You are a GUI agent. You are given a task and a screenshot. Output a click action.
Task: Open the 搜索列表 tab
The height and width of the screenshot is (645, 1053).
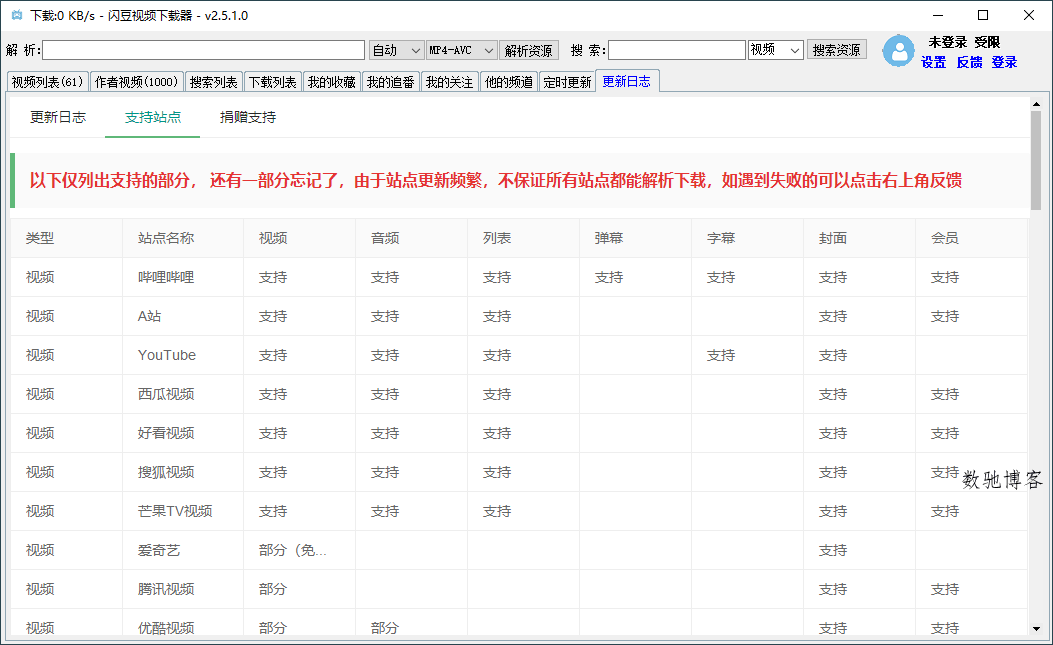click(x=213, y=82)
